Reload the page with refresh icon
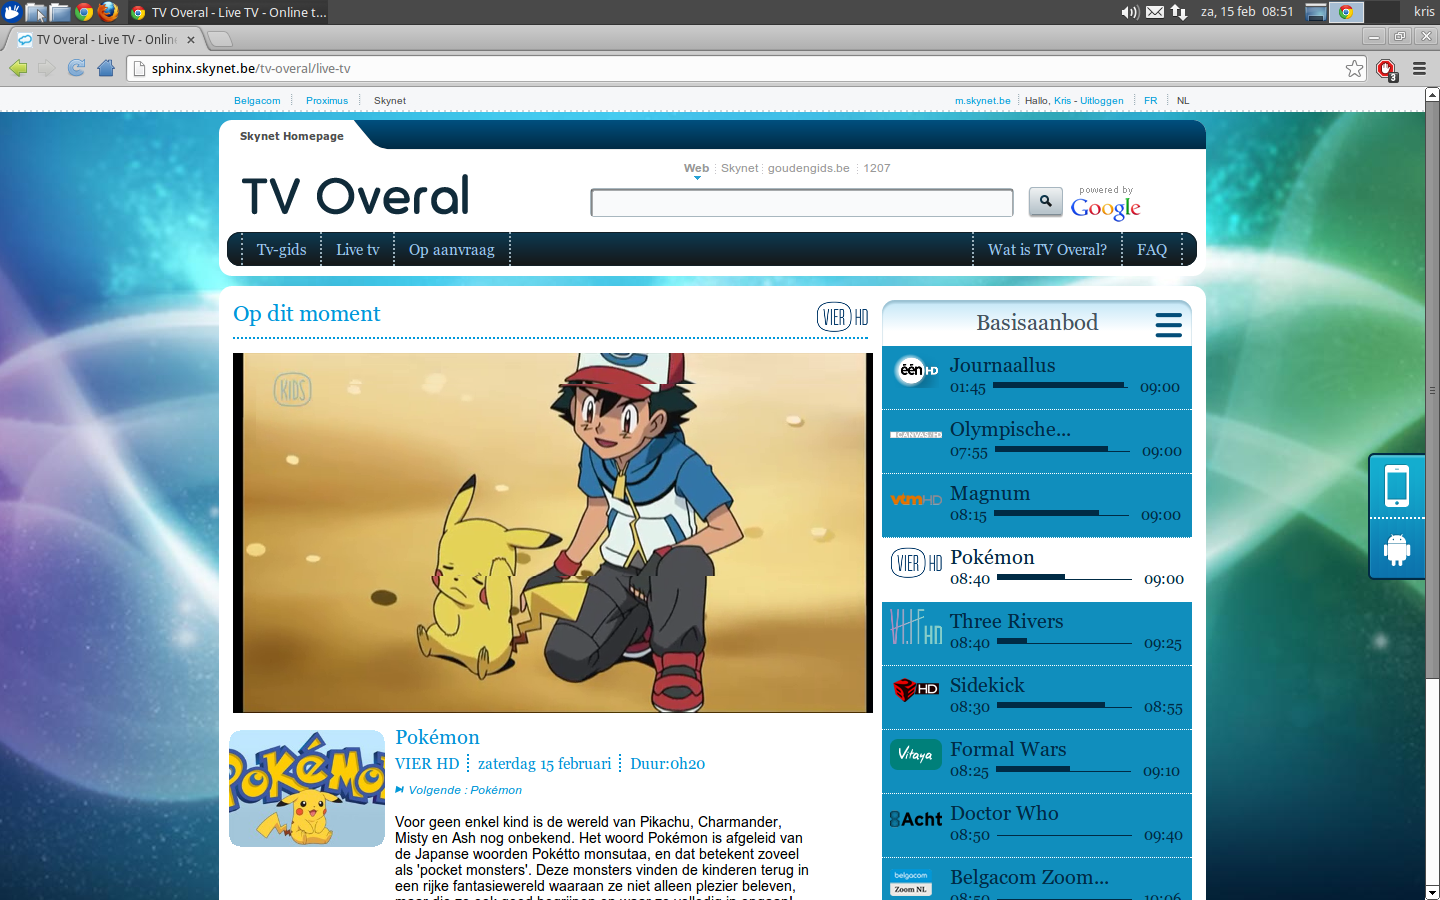The width and height of the screenshot is (1440, 900). [76, 68]
